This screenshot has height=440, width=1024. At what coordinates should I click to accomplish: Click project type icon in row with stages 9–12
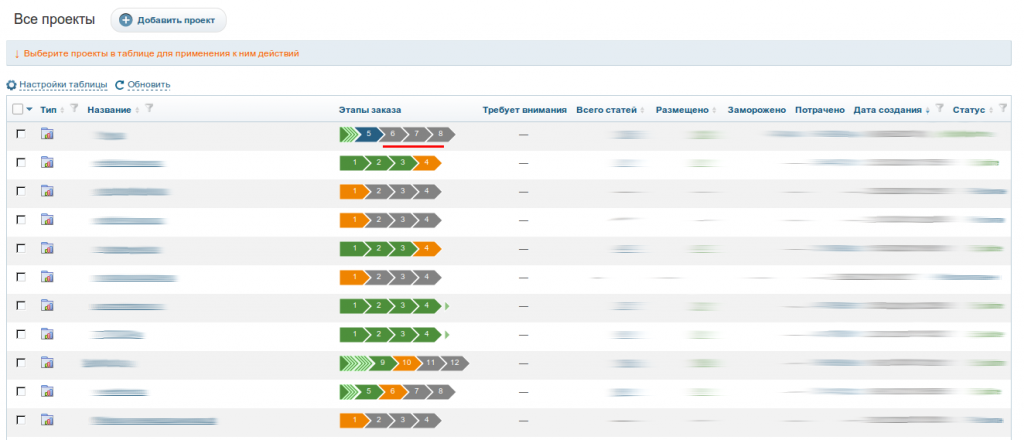point(47,362)
